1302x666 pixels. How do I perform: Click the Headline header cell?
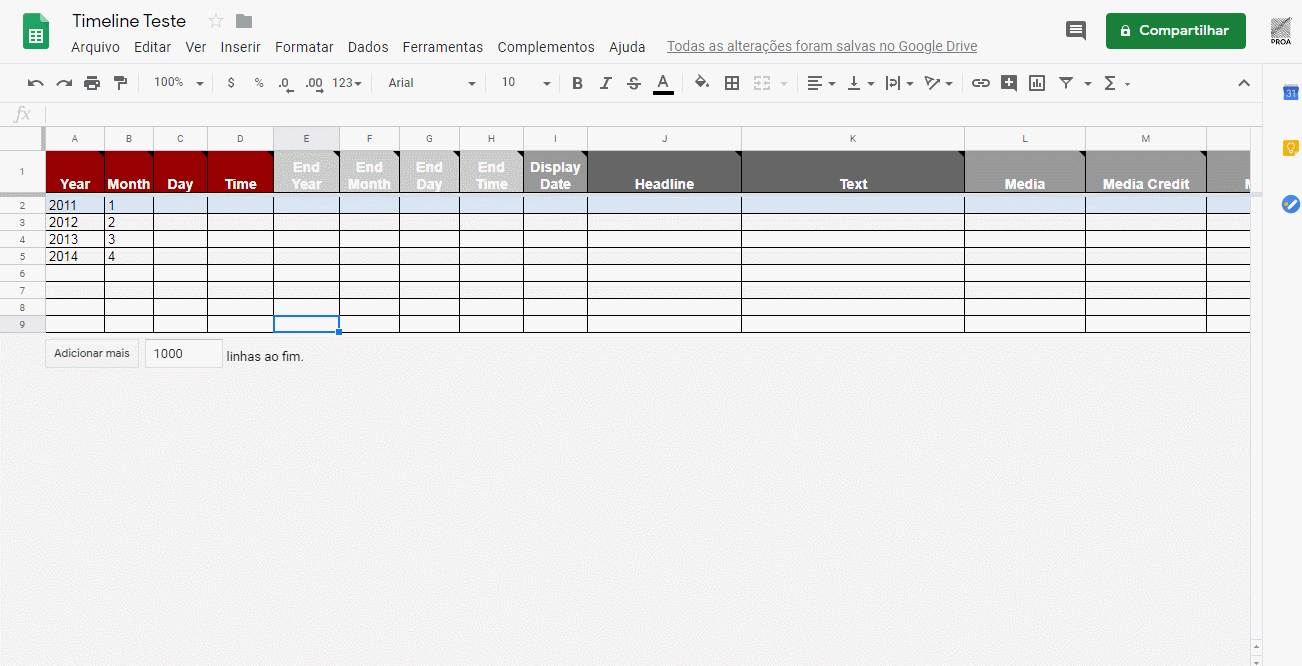point(664,172)
